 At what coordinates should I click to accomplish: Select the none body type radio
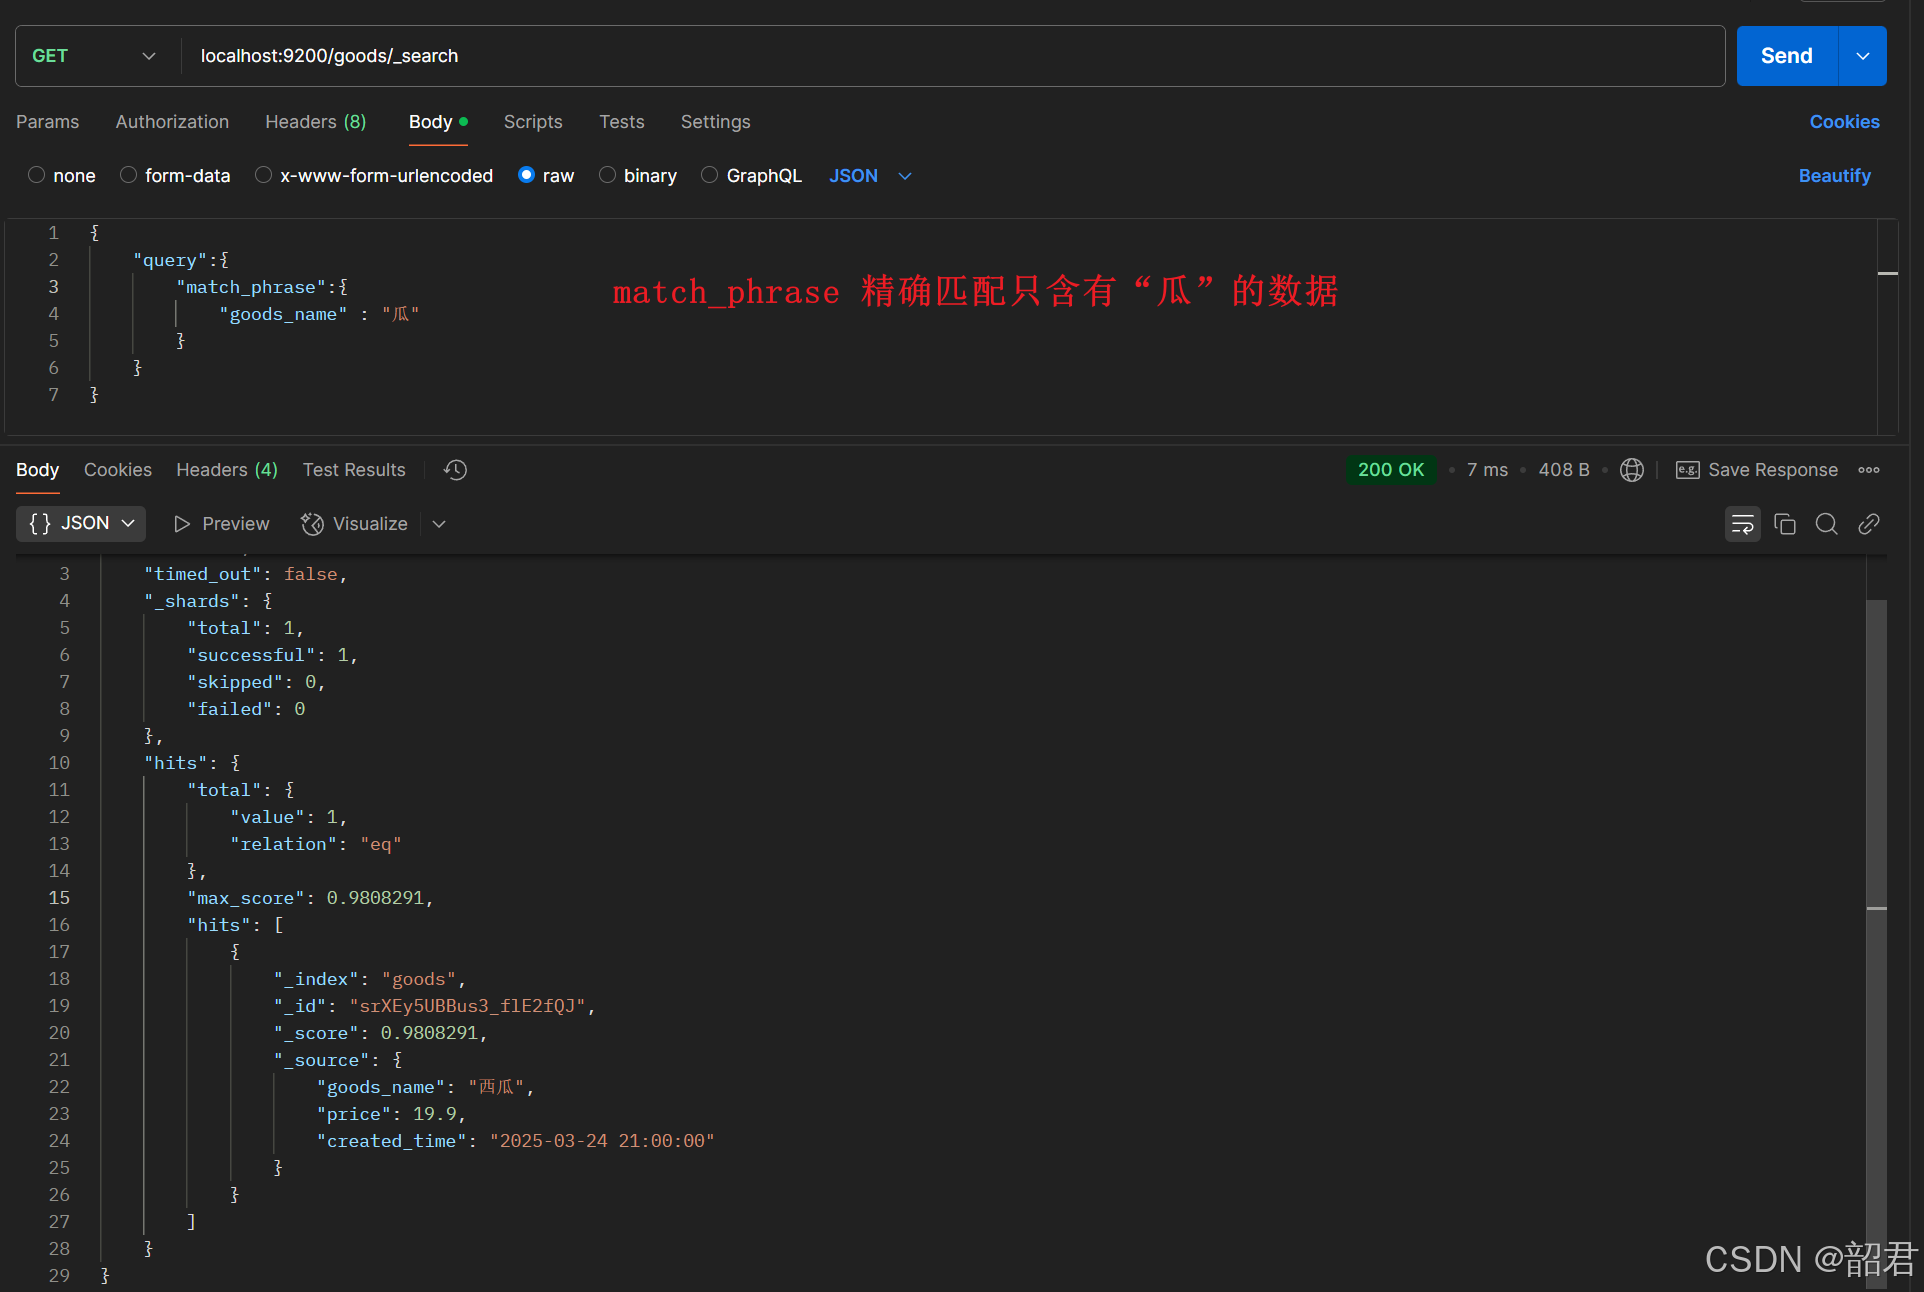click(x=37, y=175)
